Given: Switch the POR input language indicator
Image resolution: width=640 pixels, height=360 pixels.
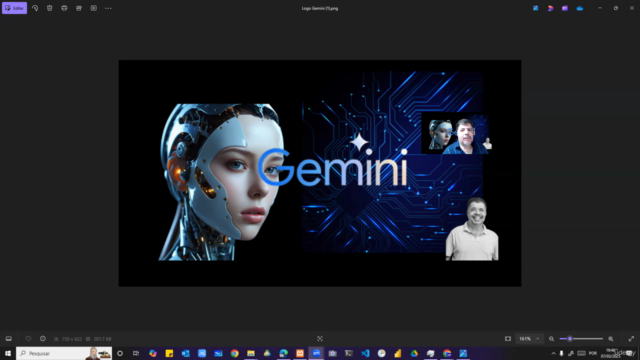Looking at the screenshot, I should pyautogui.click(x=593, y=353).
